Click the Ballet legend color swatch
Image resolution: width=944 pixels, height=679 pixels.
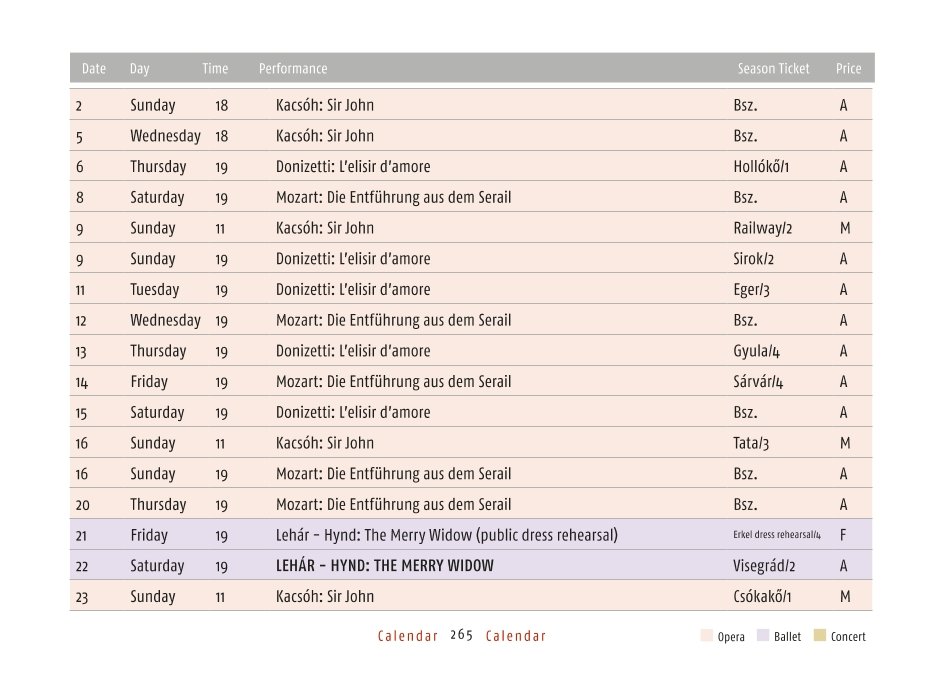pos(763,636)
